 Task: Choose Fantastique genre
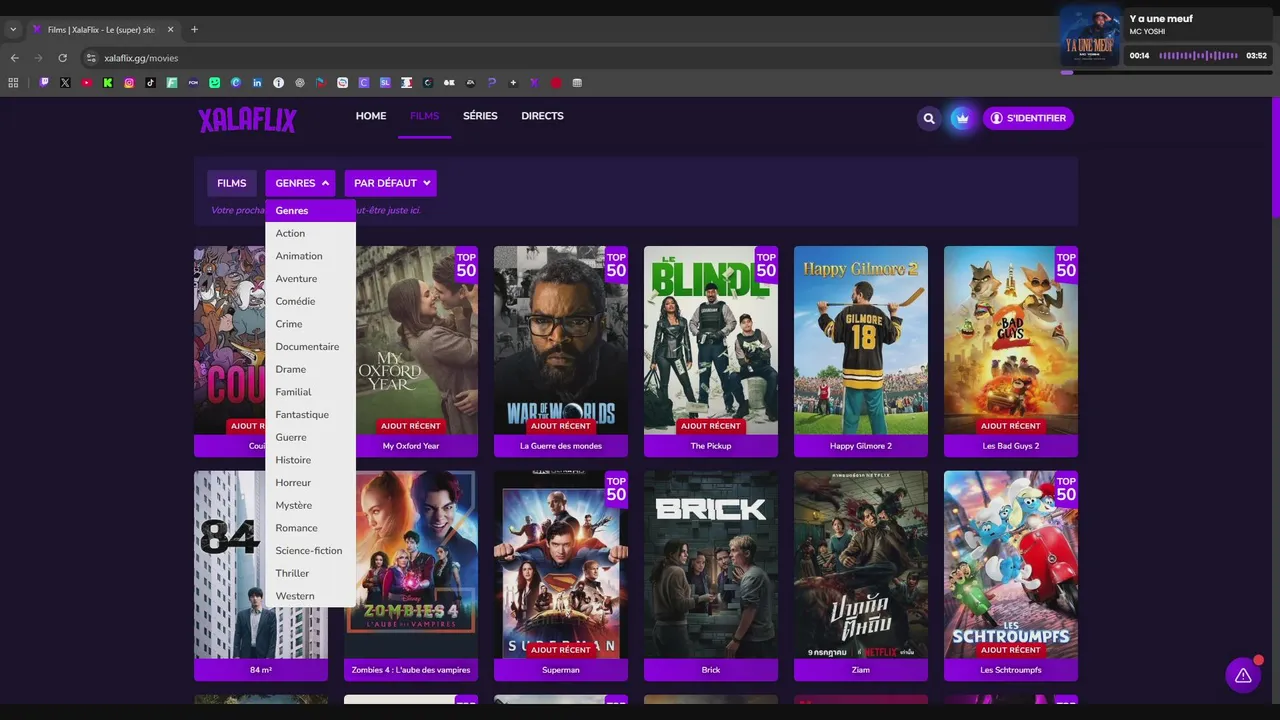click(x=310, y=415)
